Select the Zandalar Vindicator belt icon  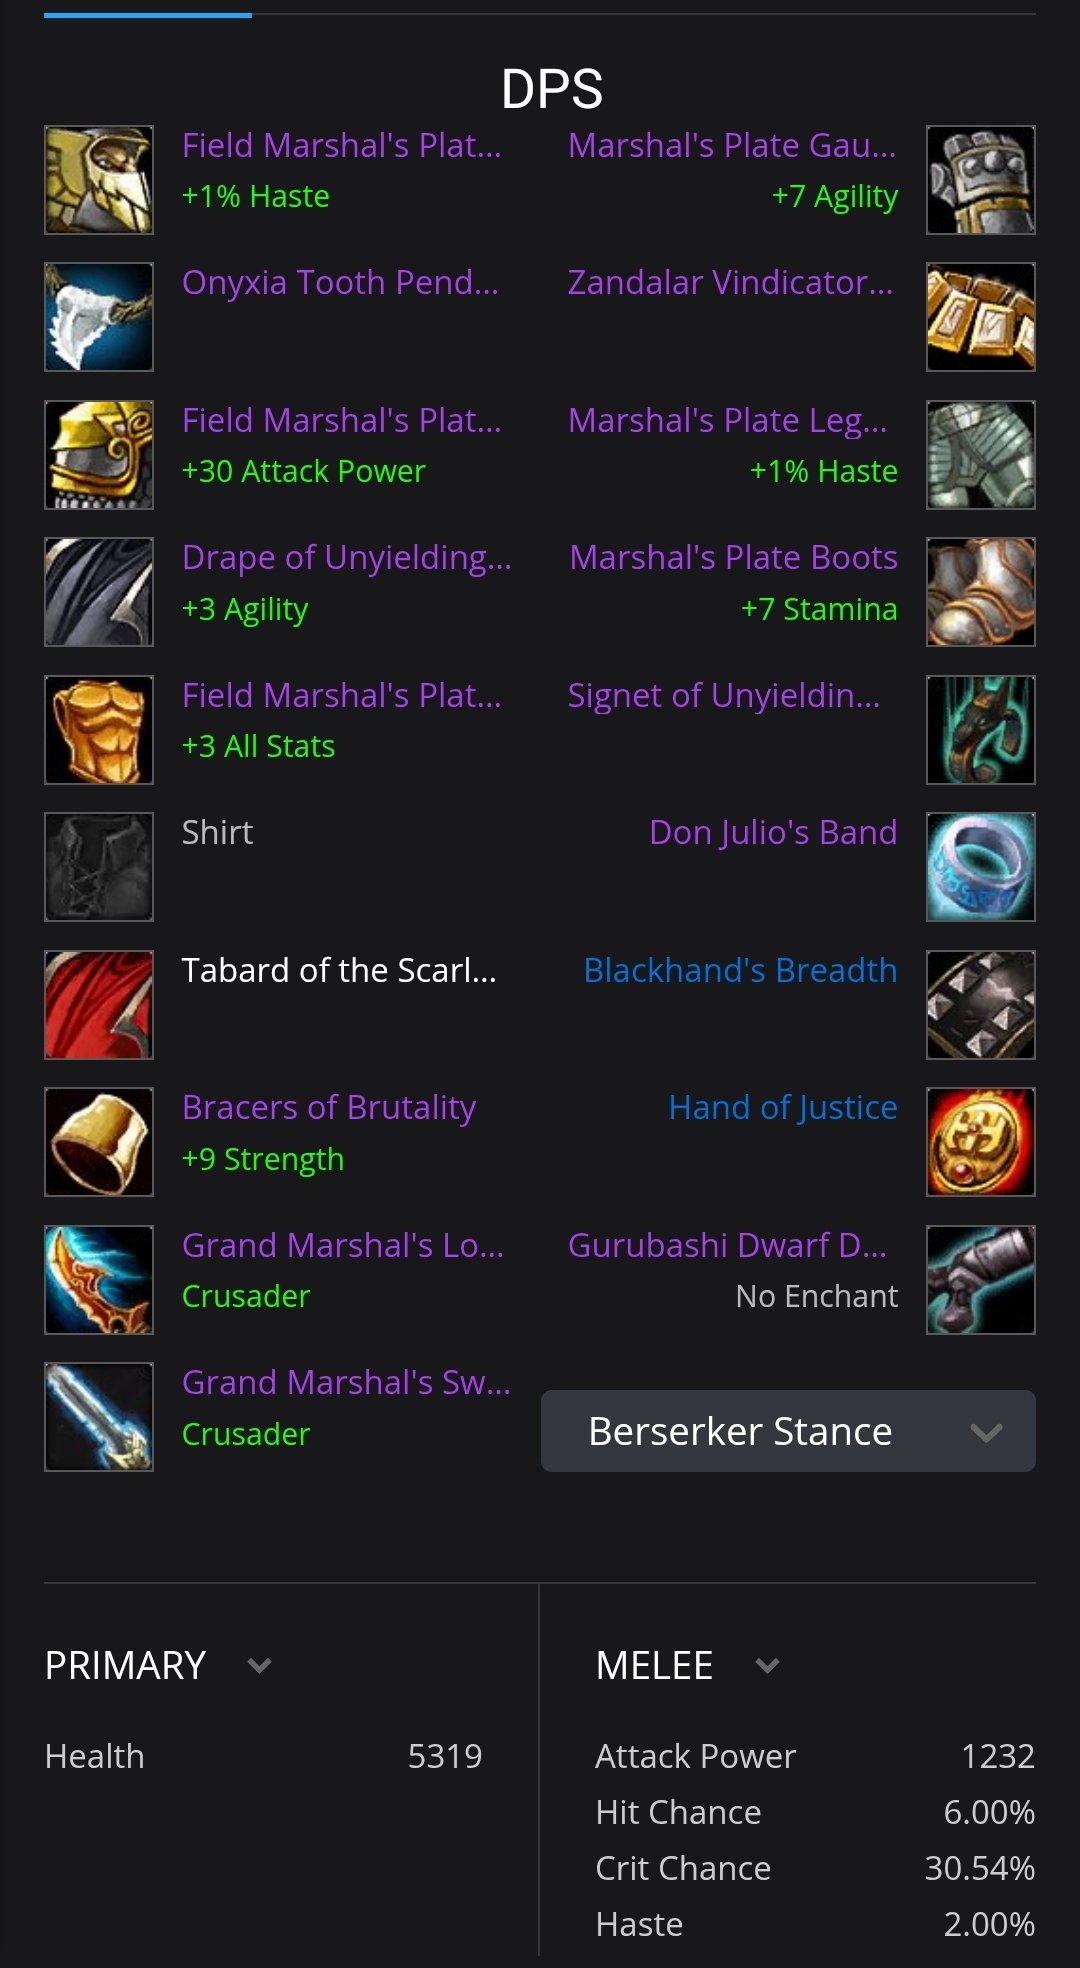[x=981, y=317]
